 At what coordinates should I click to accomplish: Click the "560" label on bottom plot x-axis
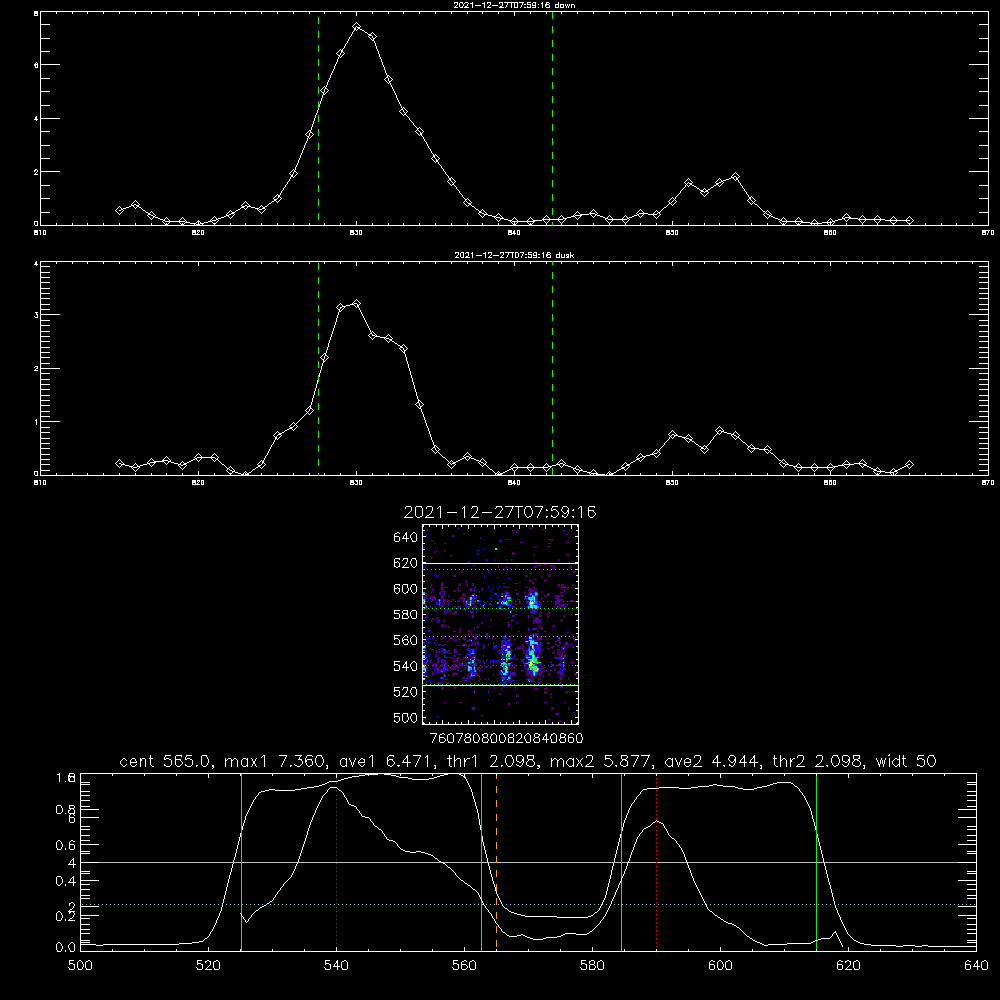(x=464, y=966)
